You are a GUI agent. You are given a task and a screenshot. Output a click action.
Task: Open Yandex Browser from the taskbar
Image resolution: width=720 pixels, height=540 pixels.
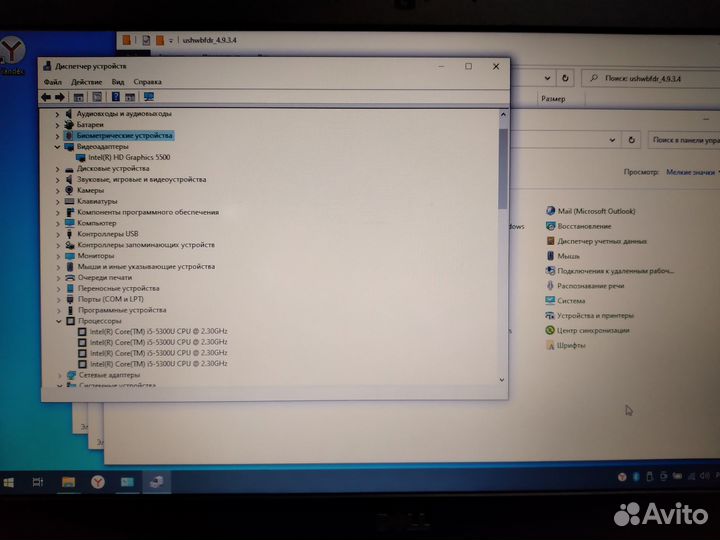[x=98, y=482]
